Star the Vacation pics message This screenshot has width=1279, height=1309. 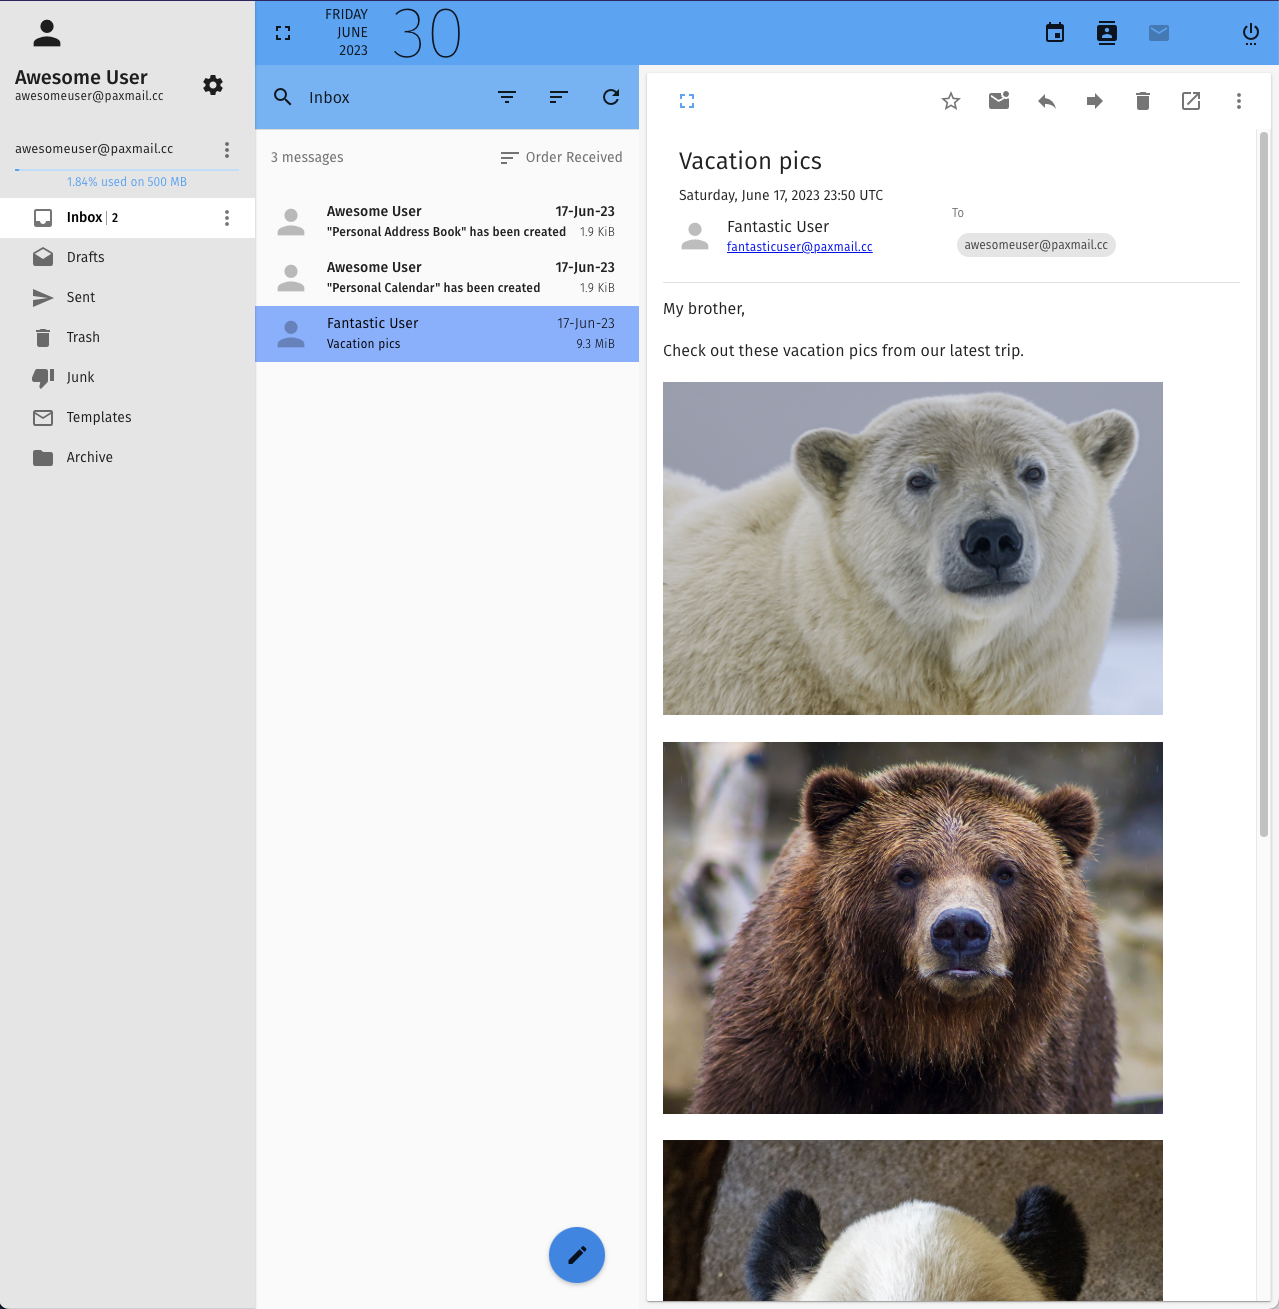coord(951,101)
